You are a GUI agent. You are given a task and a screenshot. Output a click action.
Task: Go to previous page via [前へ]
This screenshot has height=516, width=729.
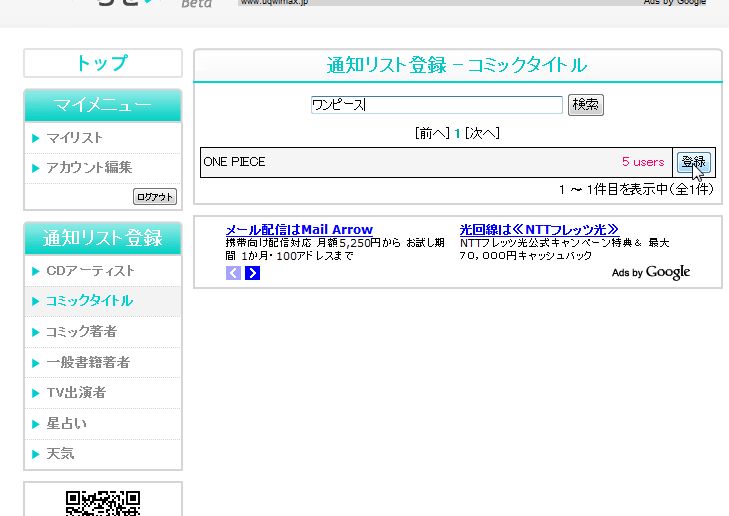pos(432,133)
